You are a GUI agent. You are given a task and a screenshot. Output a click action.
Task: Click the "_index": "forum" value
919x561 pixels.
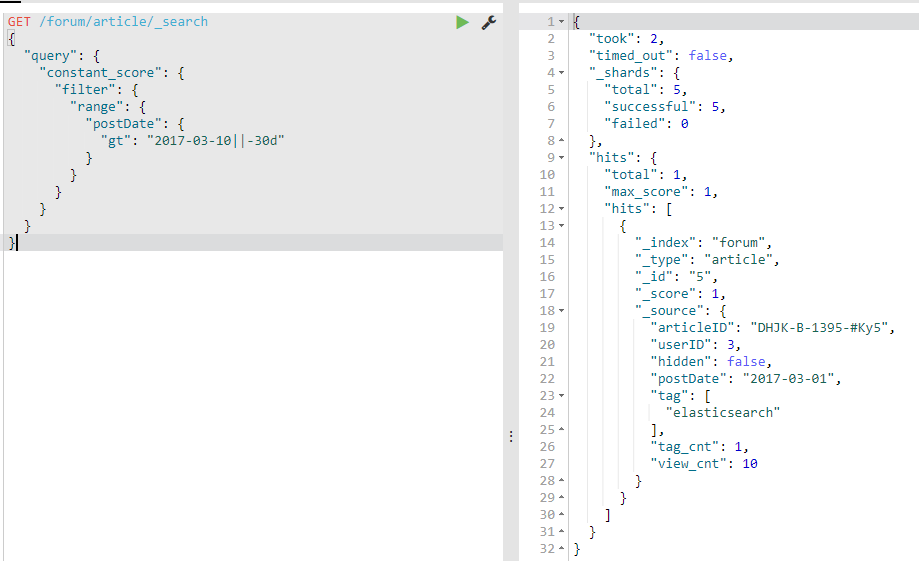pos(738,243)
